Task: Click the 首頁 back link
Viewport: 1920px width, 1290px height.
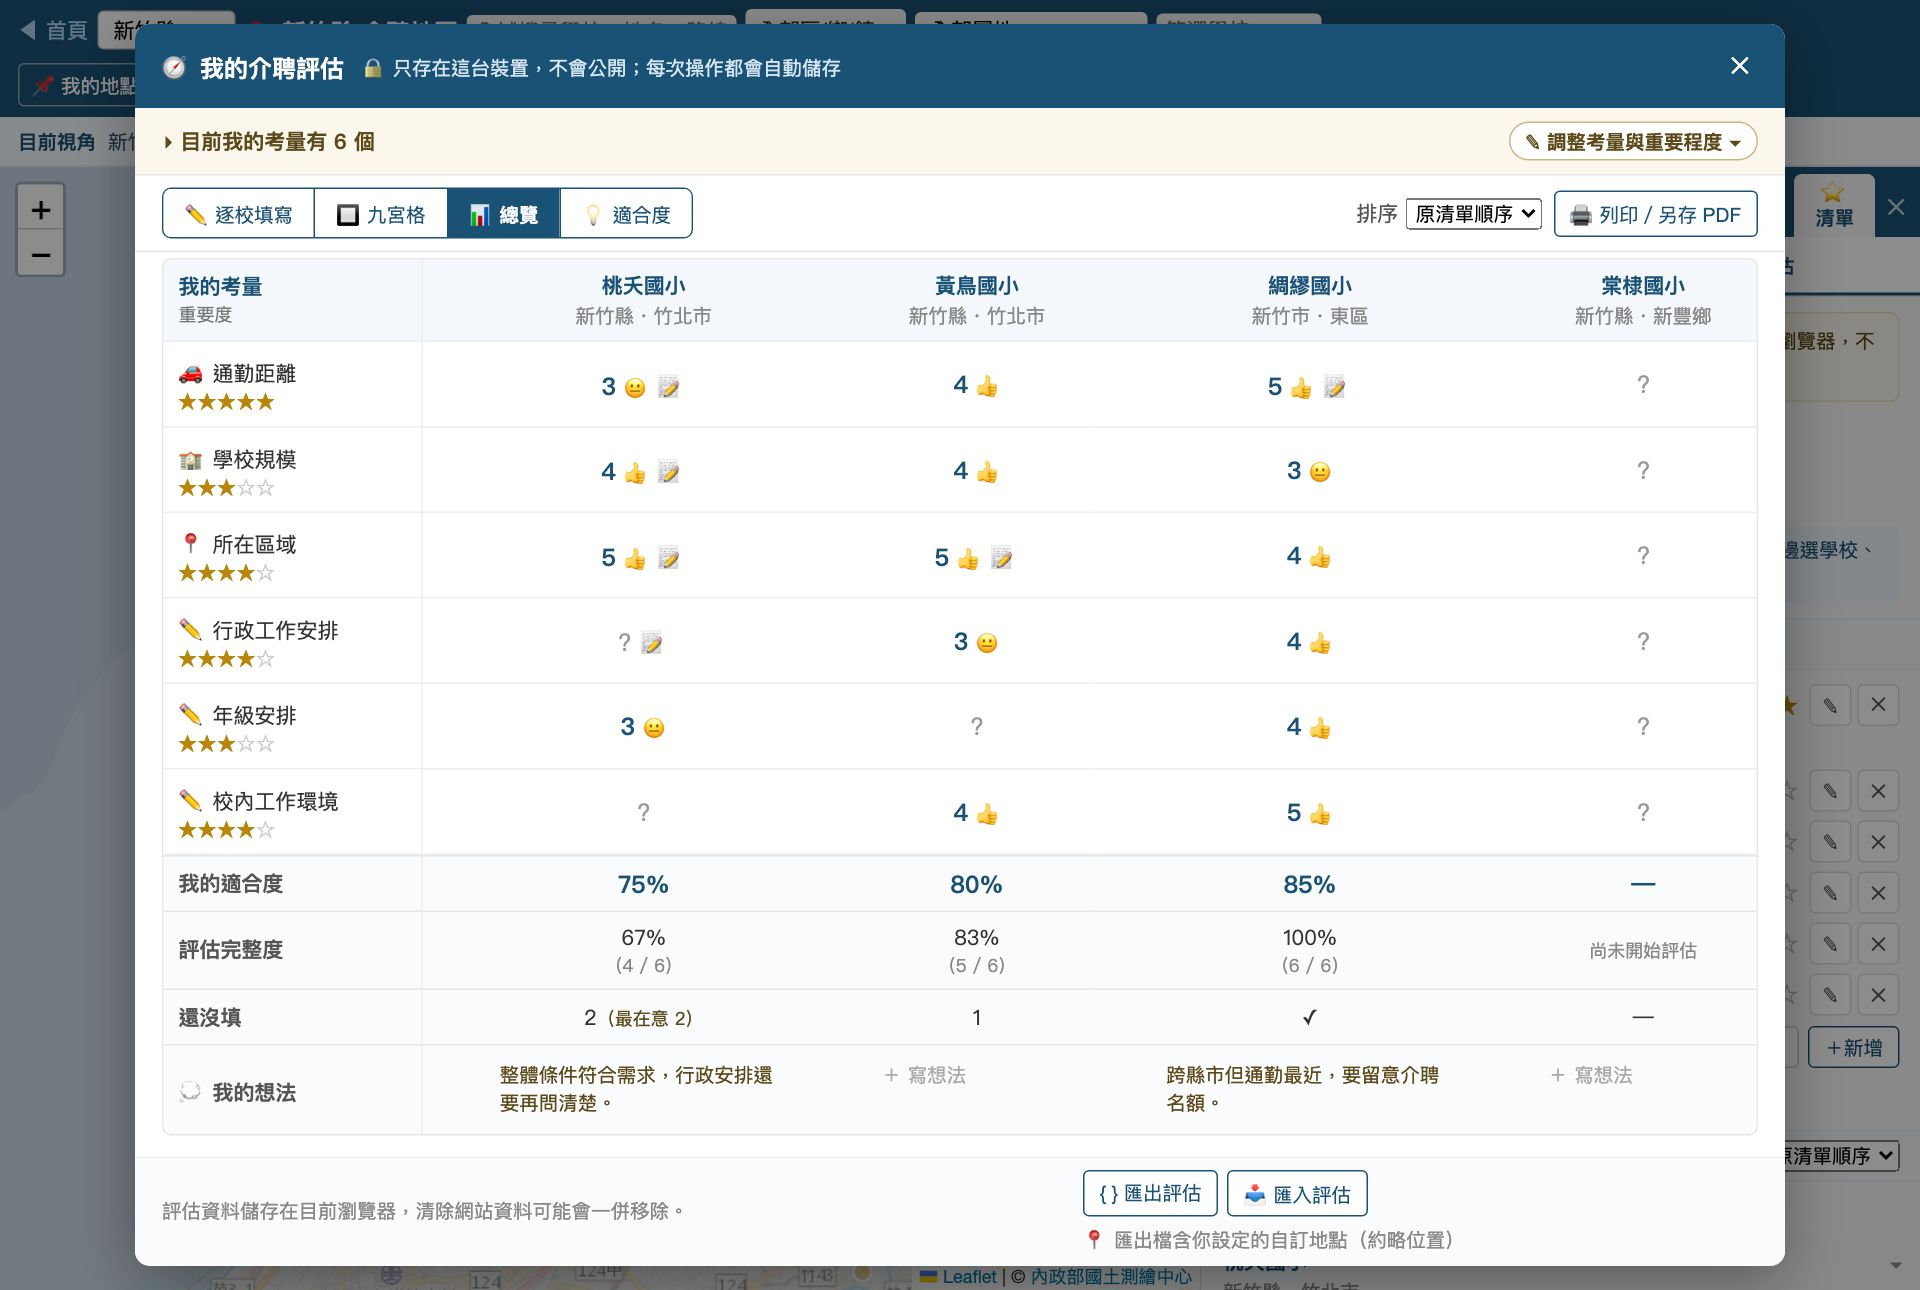Action: pos(54,30)
